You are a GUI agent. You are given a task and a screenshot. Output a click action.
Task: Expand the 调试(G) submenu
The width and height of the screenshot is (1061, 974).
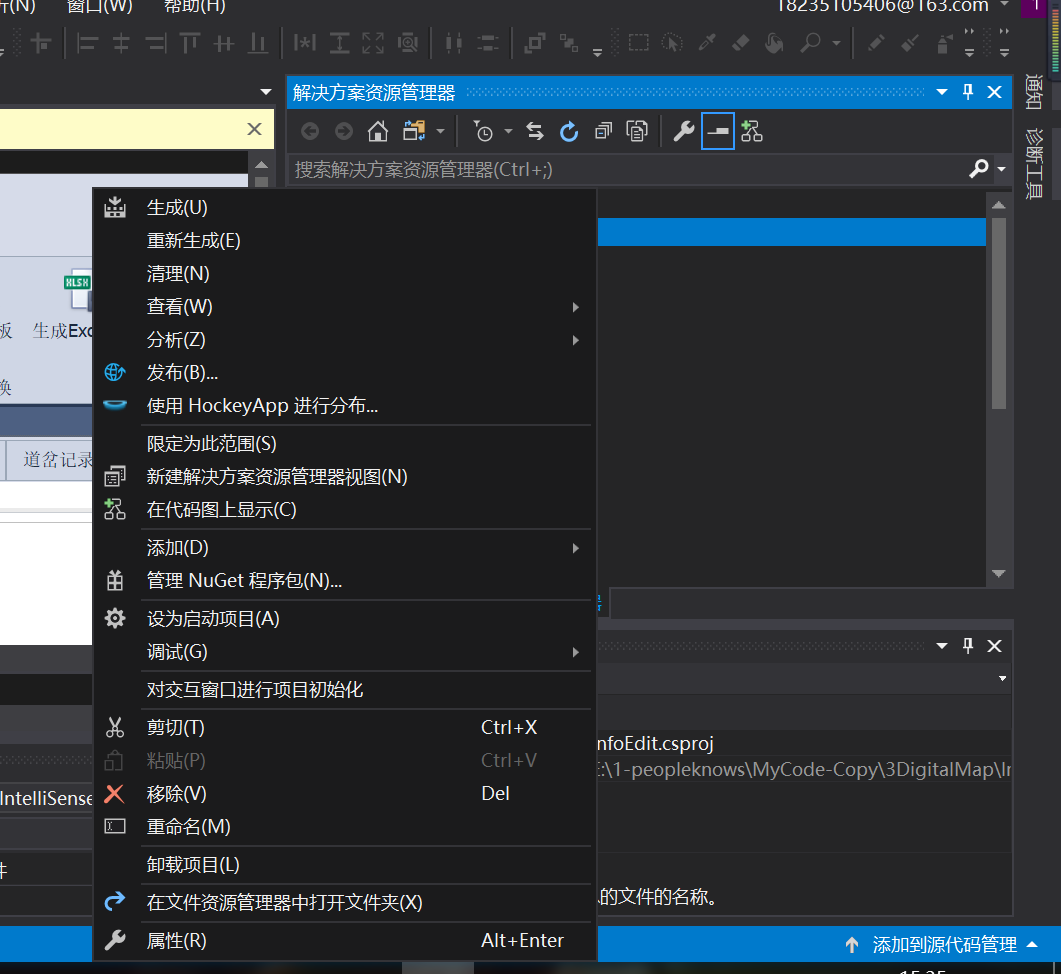345,652
